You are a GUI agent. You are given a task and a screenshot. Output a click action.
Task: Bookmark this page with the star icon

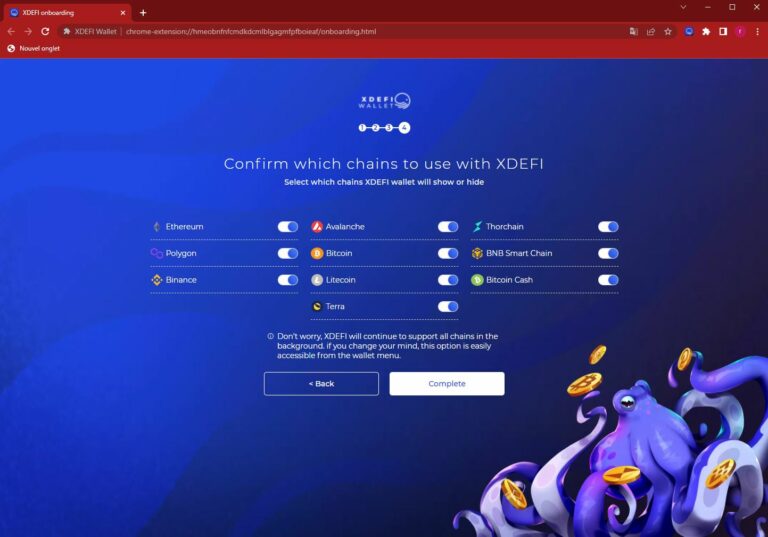coord(668,31)
